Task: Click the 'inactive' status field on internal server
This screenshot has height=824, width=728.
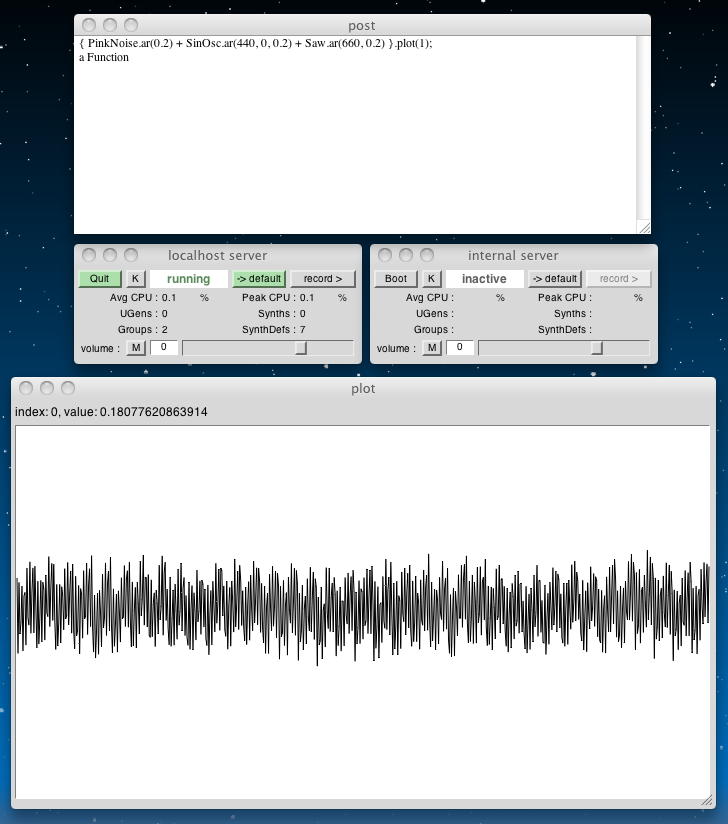Action: tap(485, 279)
